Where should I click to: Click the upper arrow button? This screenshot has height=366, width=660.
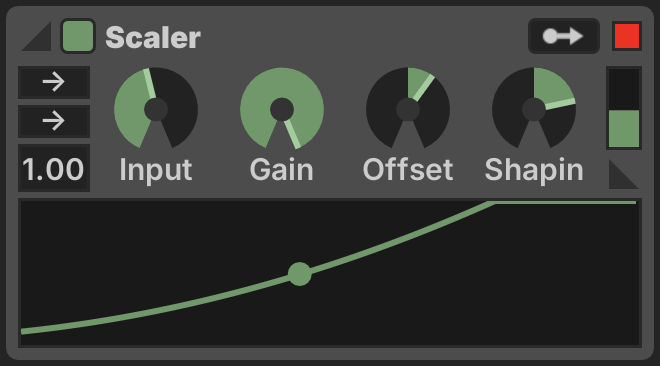[x=54, y=82]
